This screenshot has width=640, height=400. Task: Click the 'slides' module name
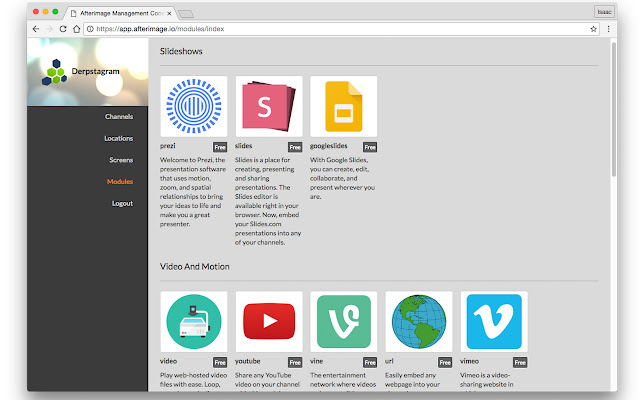244,146
